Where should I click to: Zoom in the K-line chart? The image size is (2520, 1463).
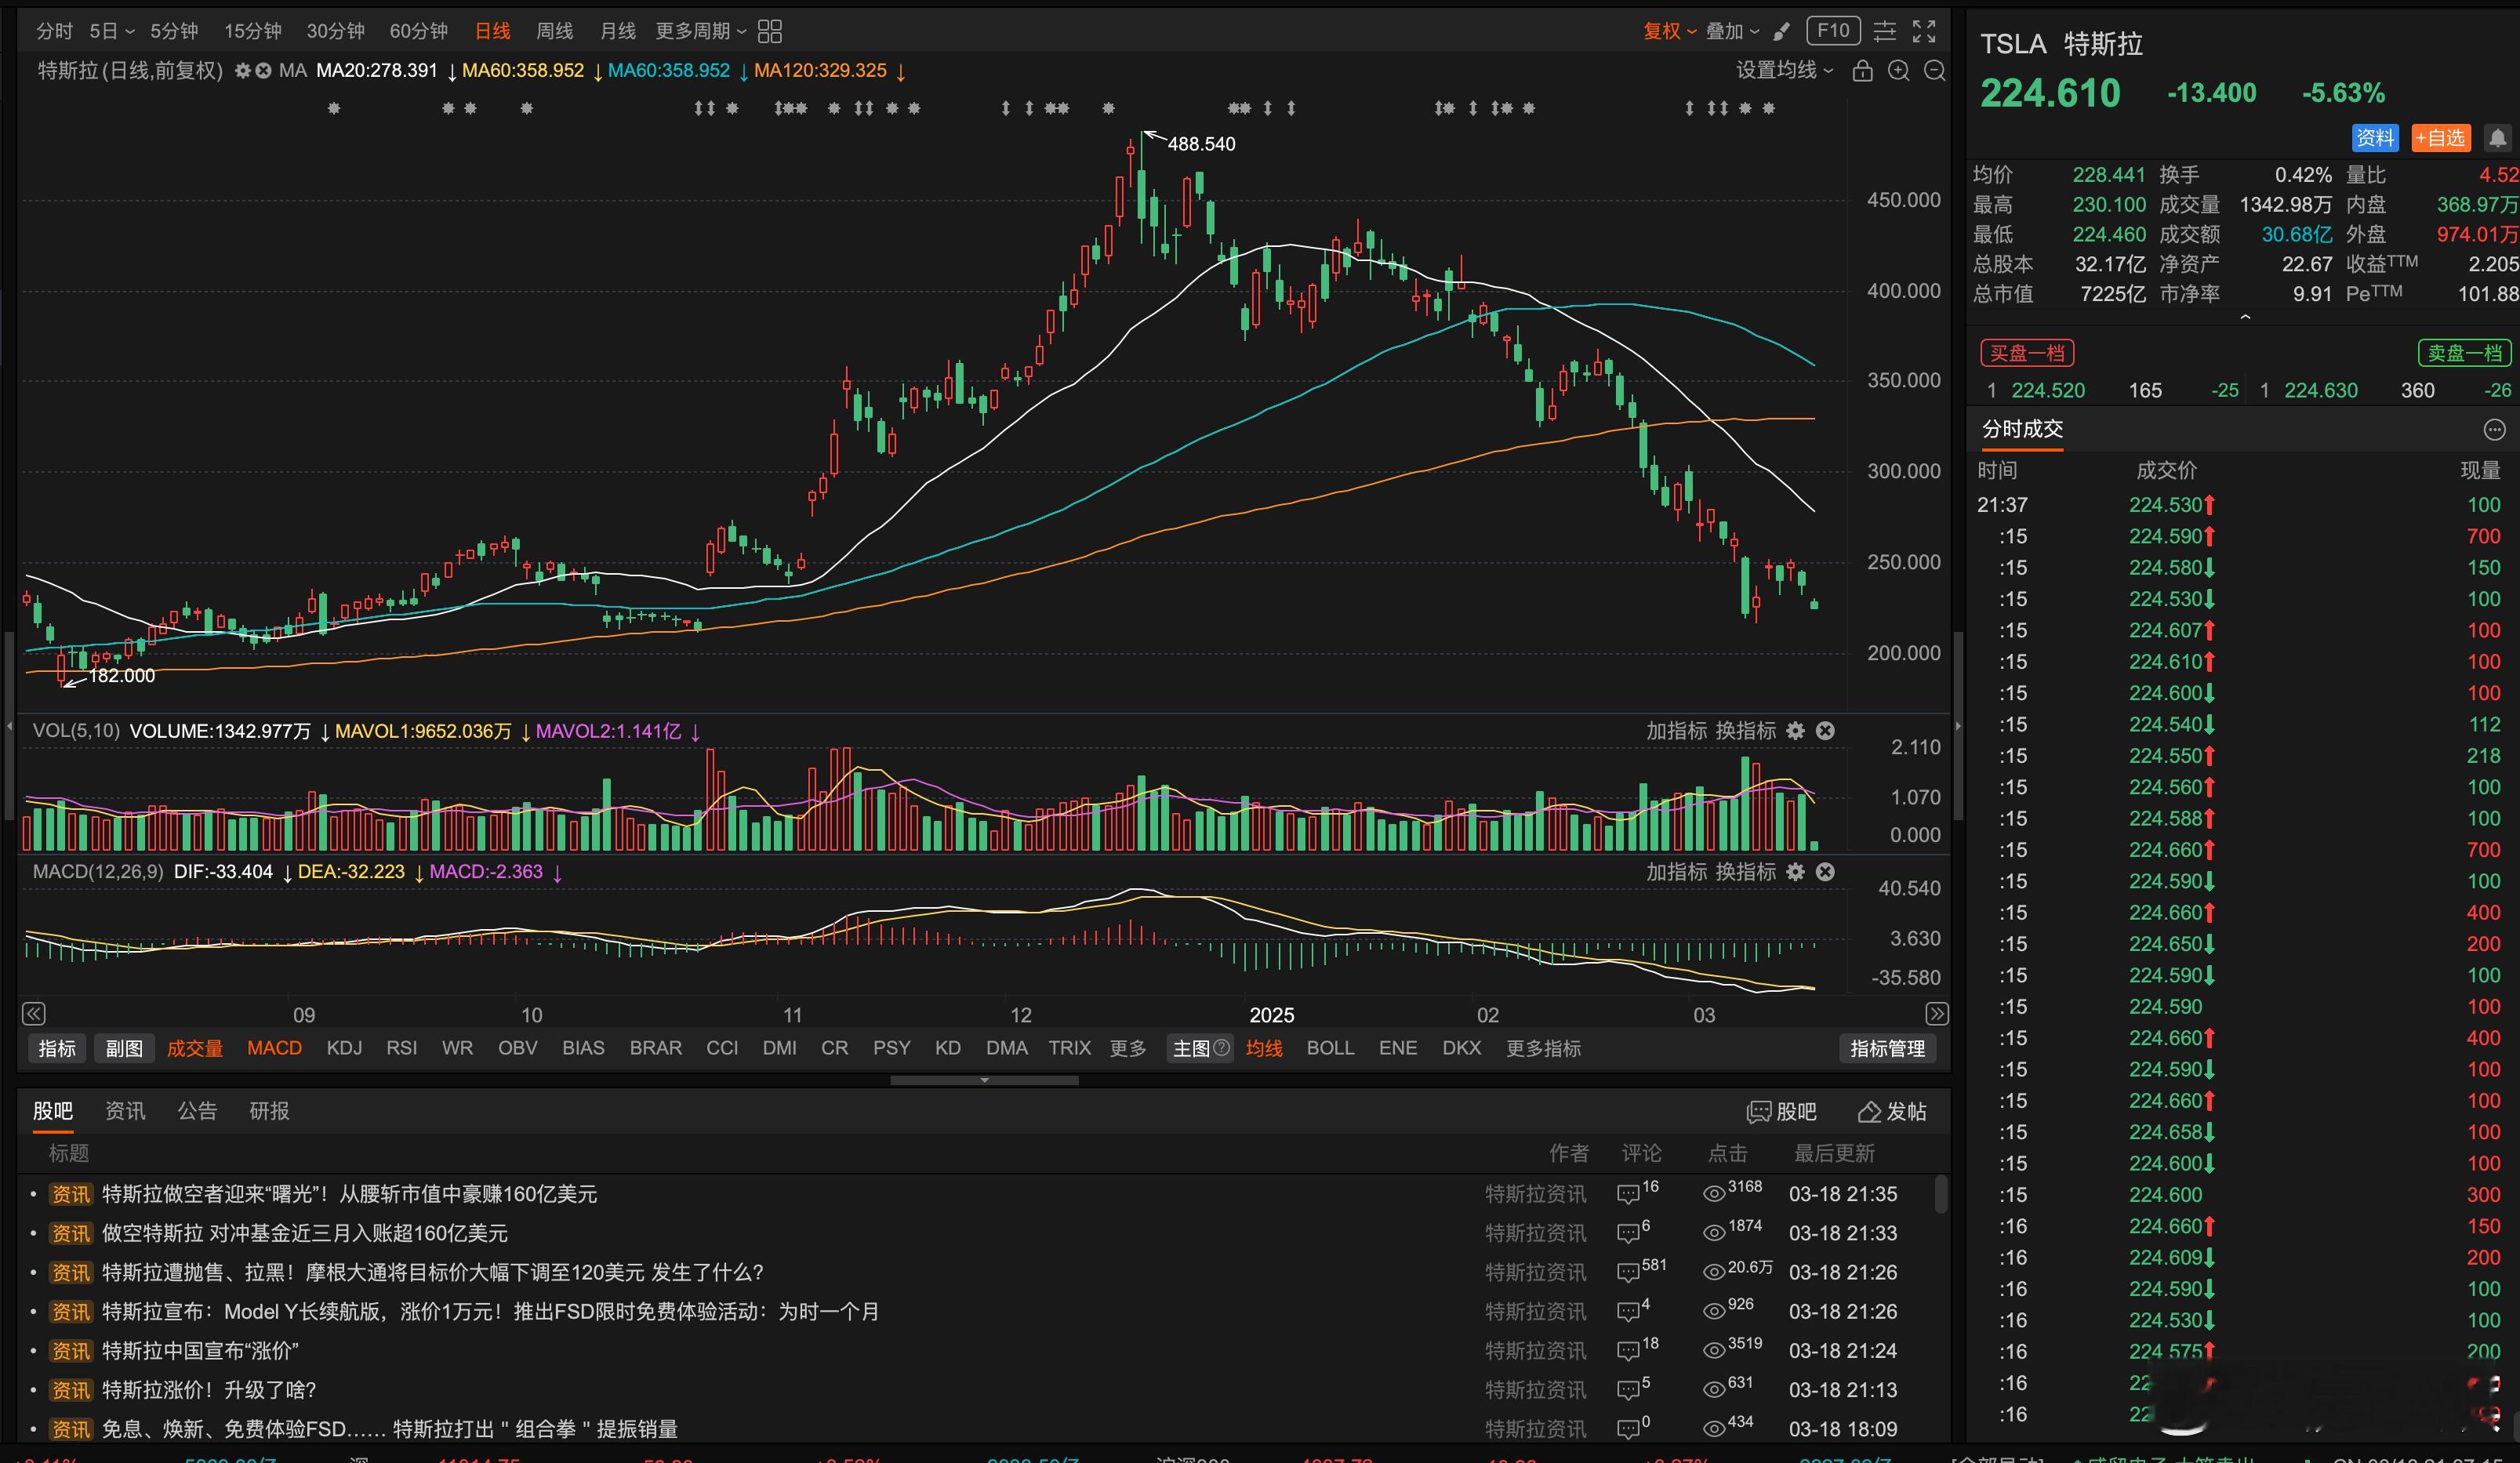pyautogui.click(x=1898, y=71)
